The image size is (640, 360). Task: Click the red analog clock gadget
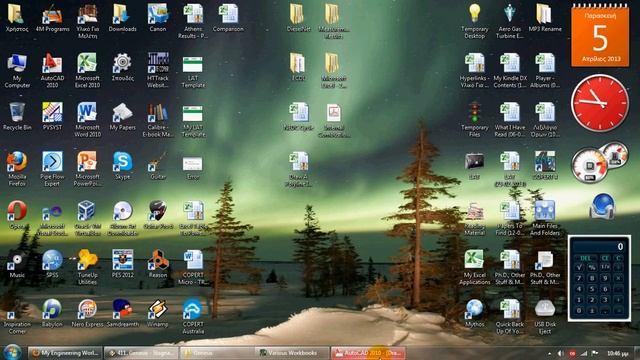click(x=600, y=103)
